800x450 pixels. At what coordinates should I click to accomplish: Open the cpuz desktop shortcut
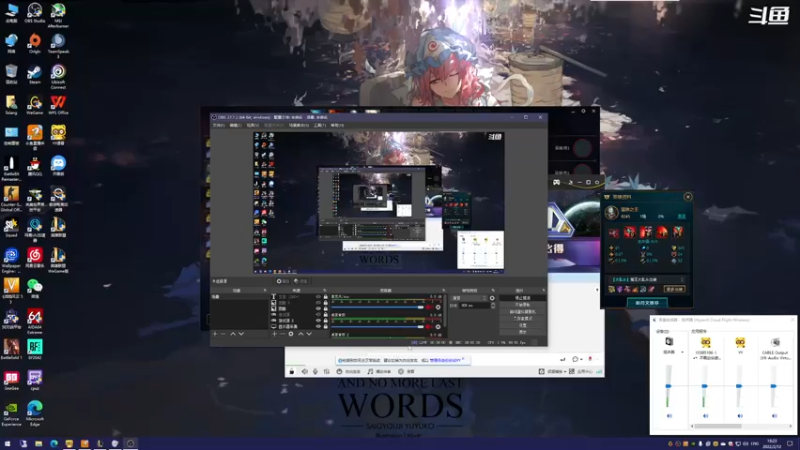tap(34, 381)
